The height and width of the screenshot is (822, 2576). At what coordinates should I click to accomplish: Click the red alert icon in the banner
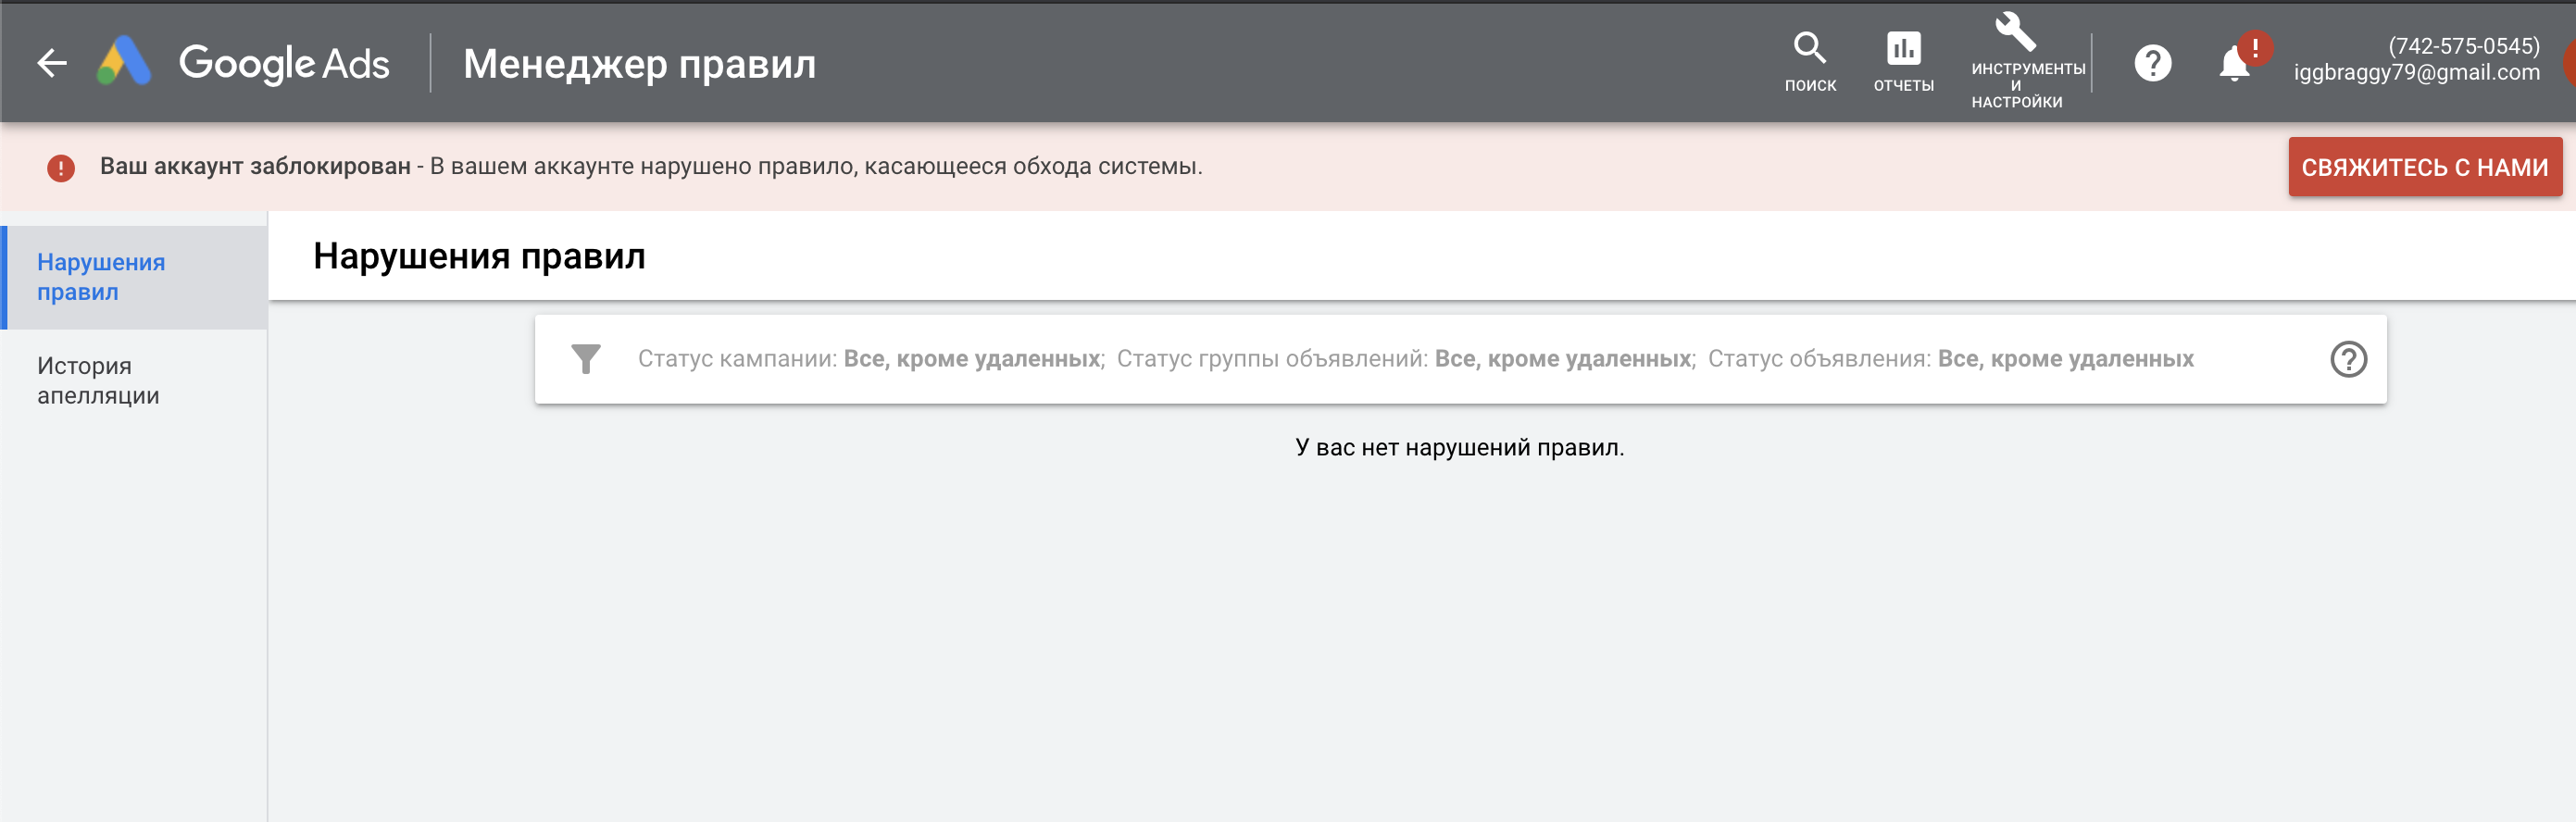coord(61,167)
